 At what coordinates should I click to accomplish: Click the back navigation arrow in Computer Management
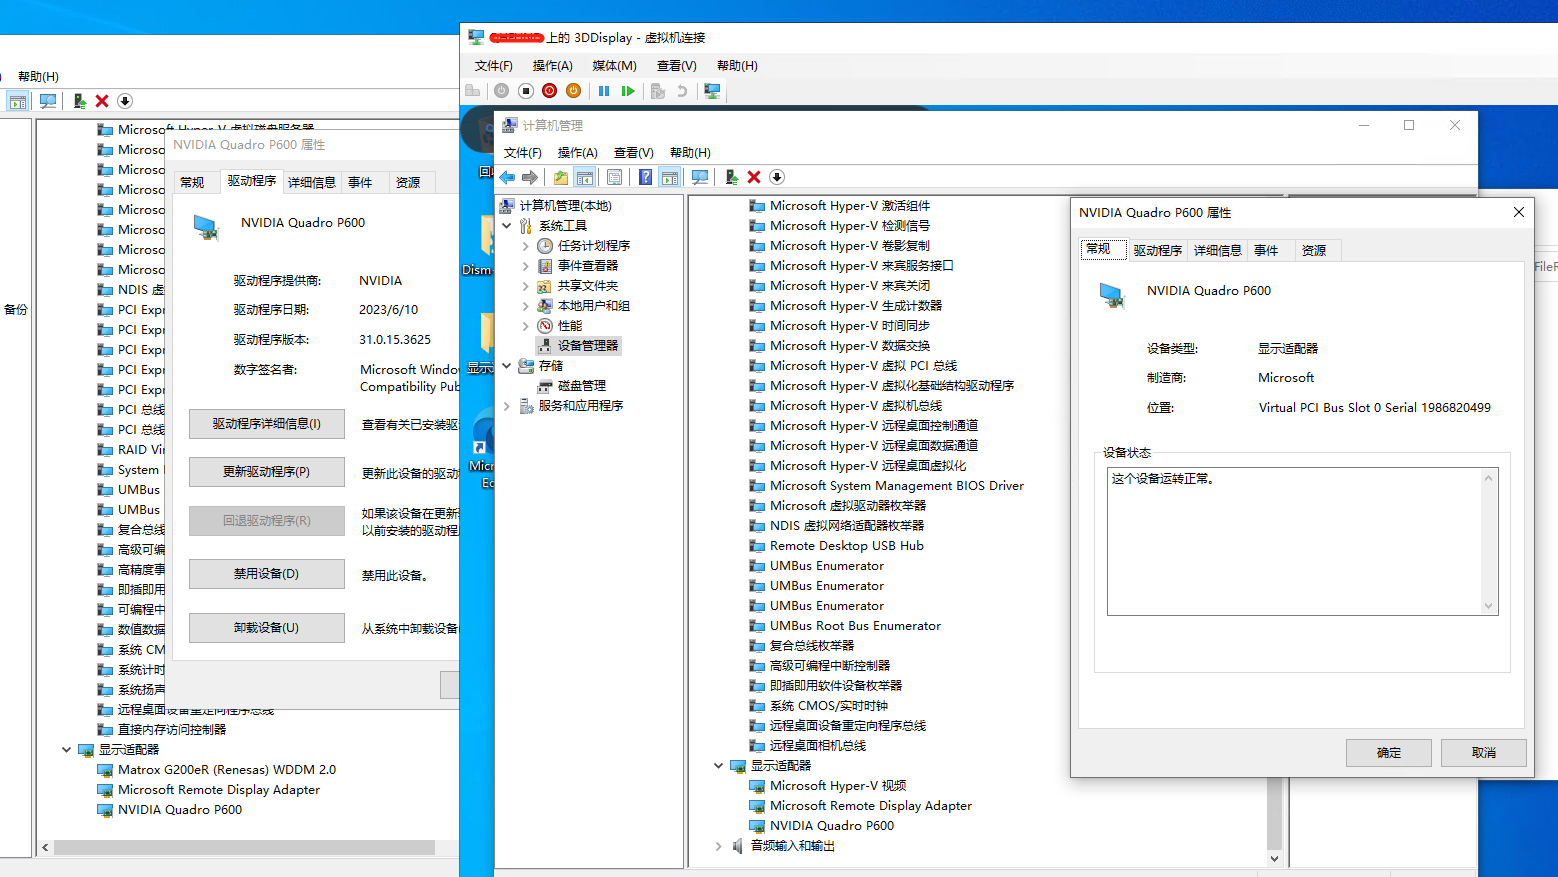[x=507, y=177]
